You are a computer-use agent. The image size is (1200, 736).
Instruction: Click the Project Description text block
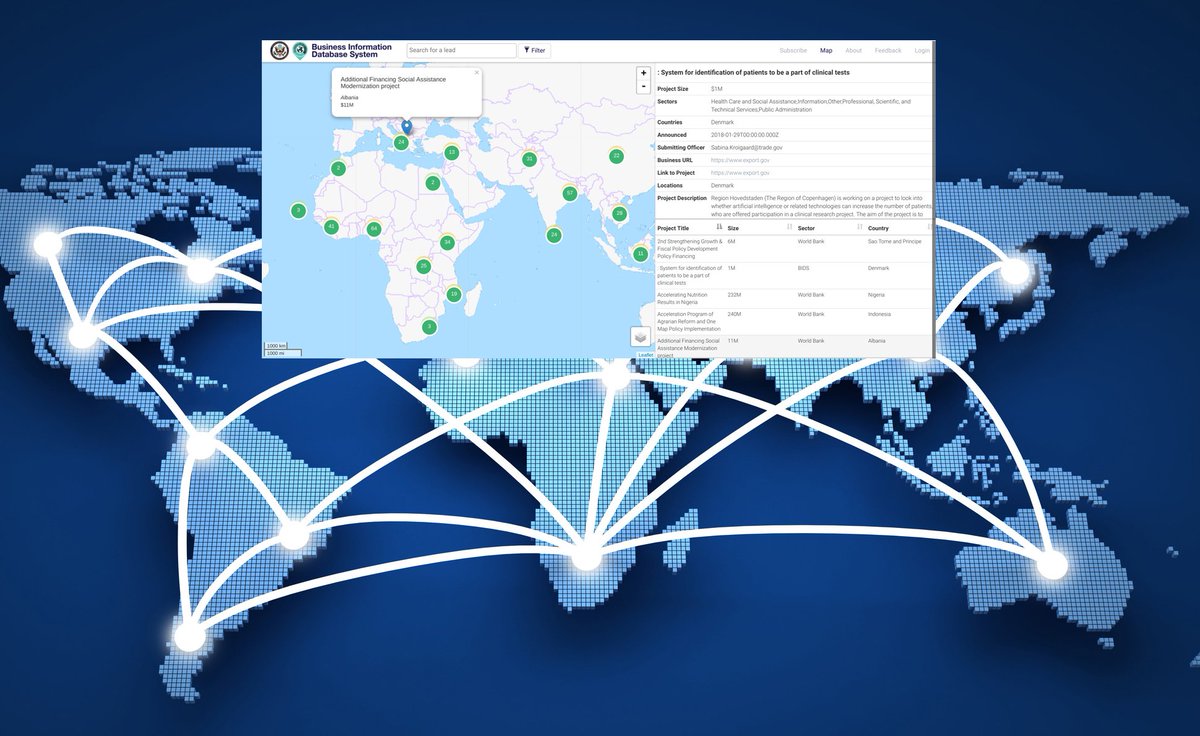point(822,204)
